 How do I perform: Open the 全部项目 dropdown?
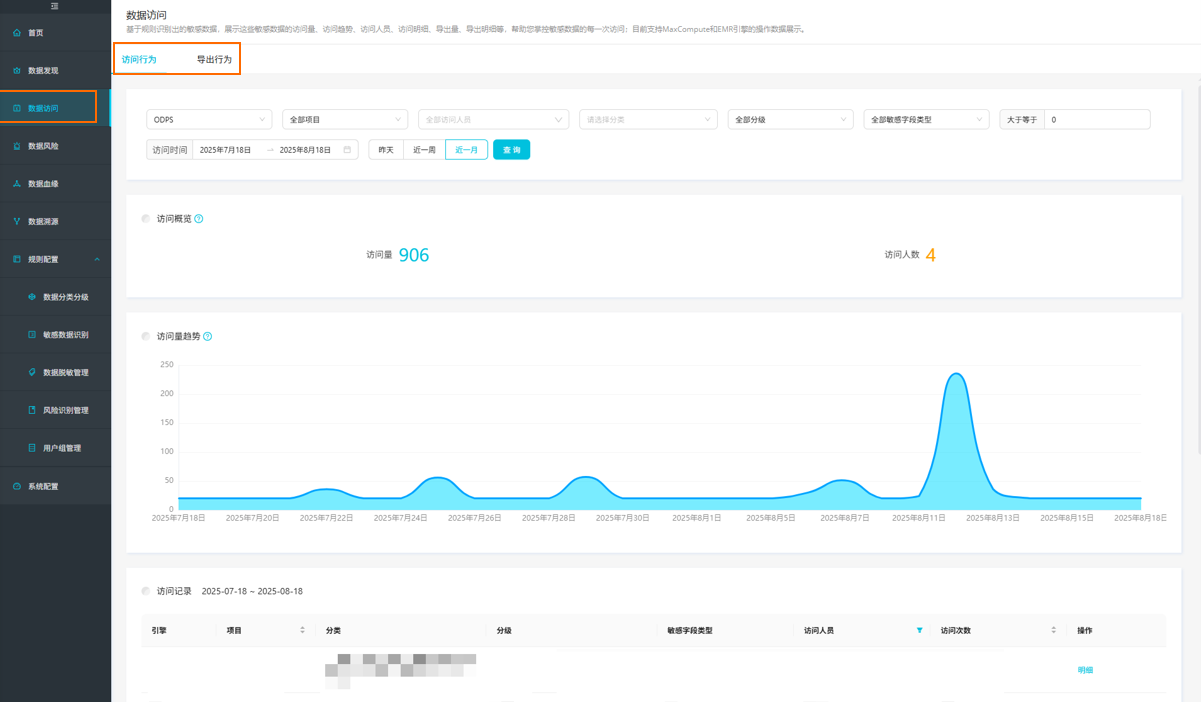pos(345,120)
